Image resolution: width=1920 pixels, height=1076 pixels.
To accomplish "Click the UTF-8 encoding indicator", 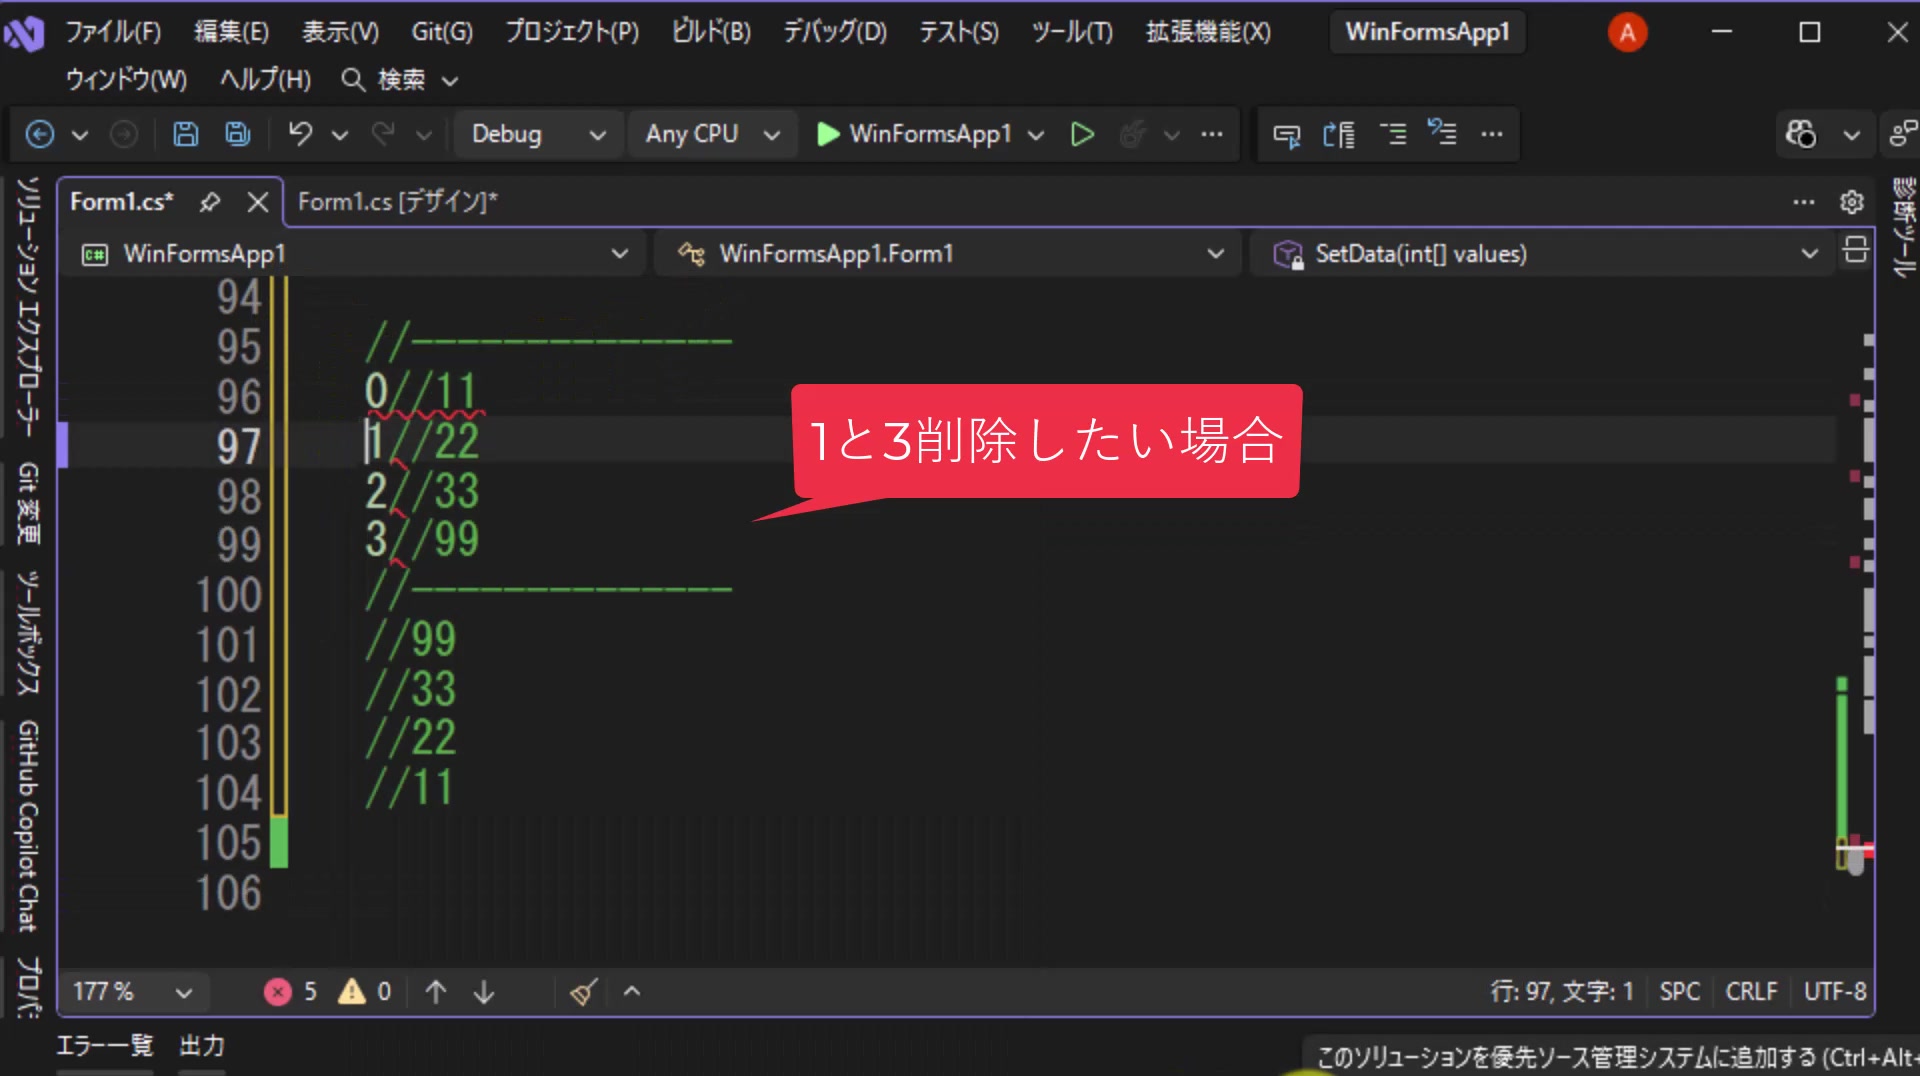I will click(x=1834, y=991).
